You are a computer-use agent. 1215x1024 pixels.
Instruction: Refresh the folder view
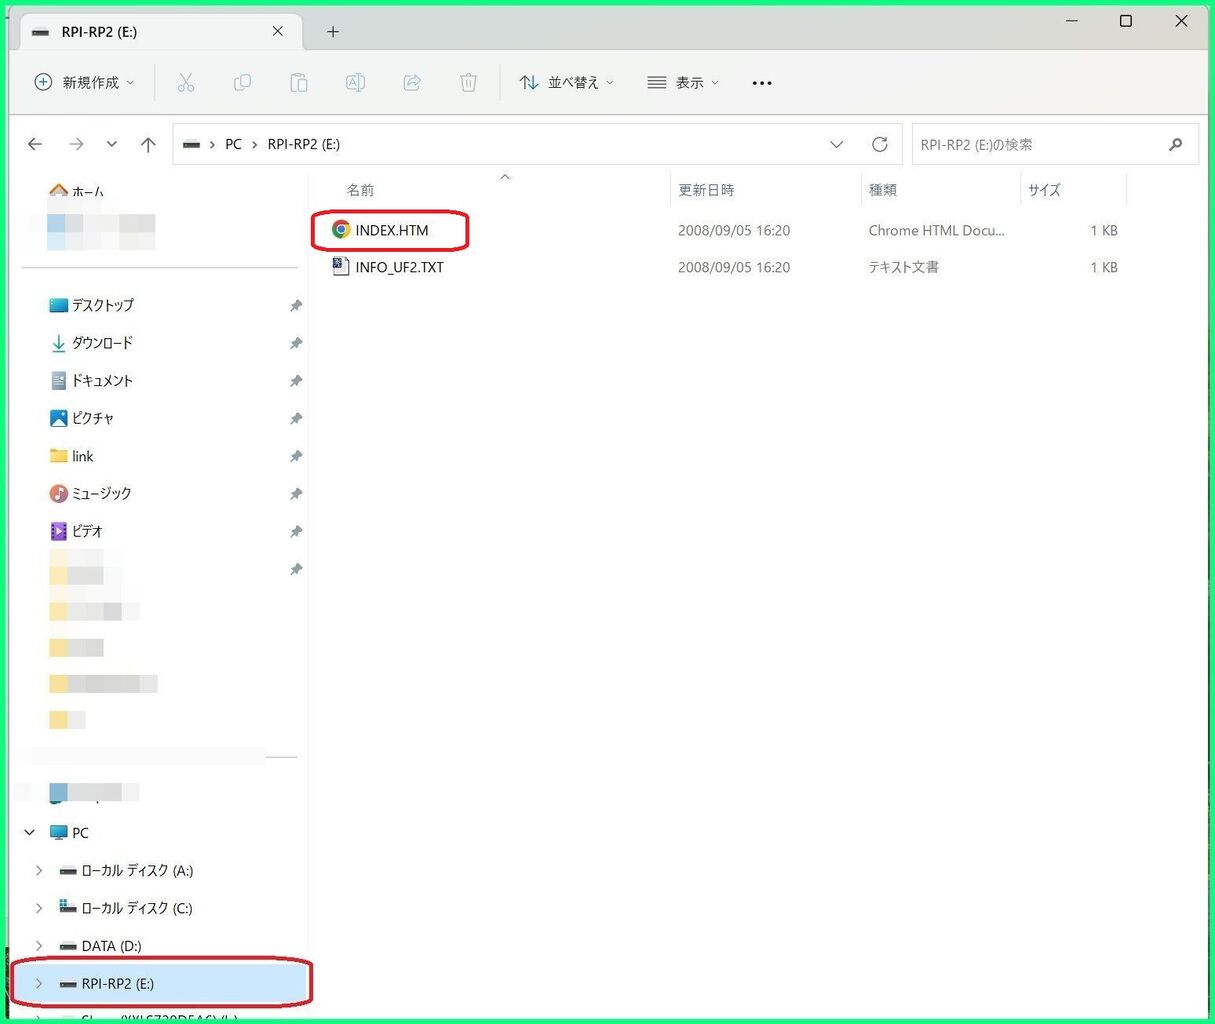point(880,144)
